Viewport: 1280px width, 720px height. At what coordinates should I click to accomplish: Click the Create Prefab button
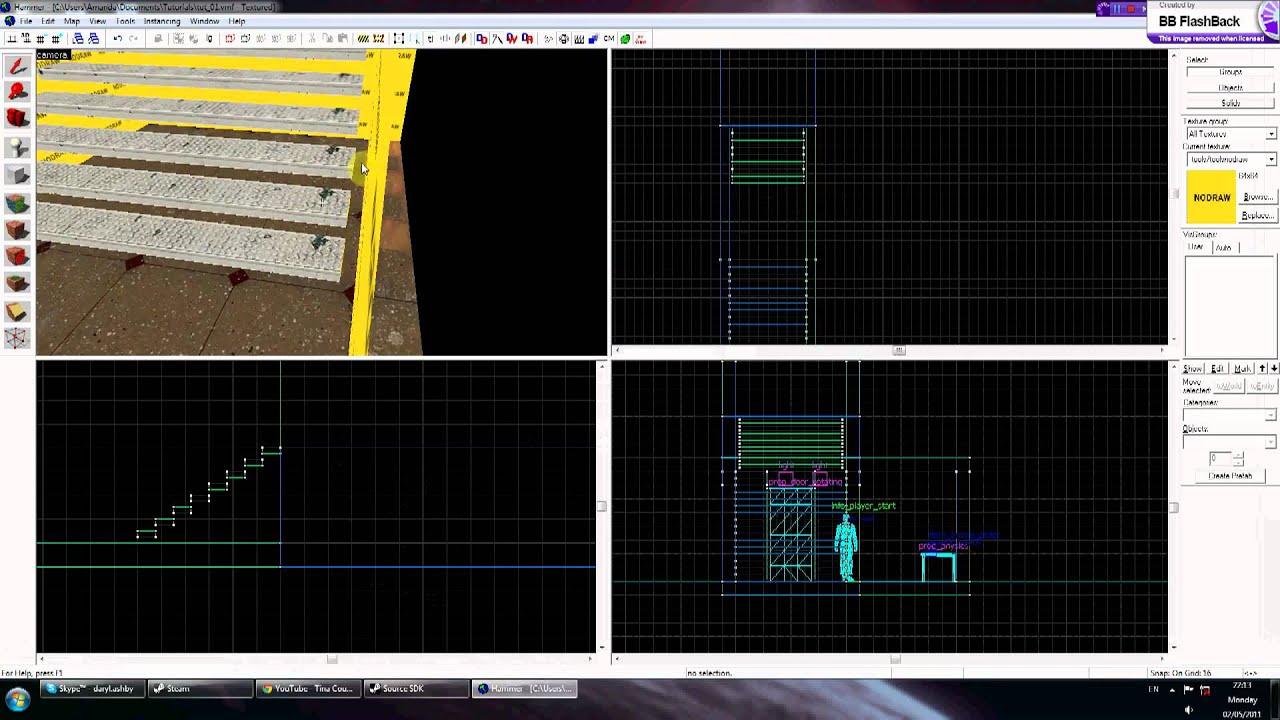[x=1230, y=476]
